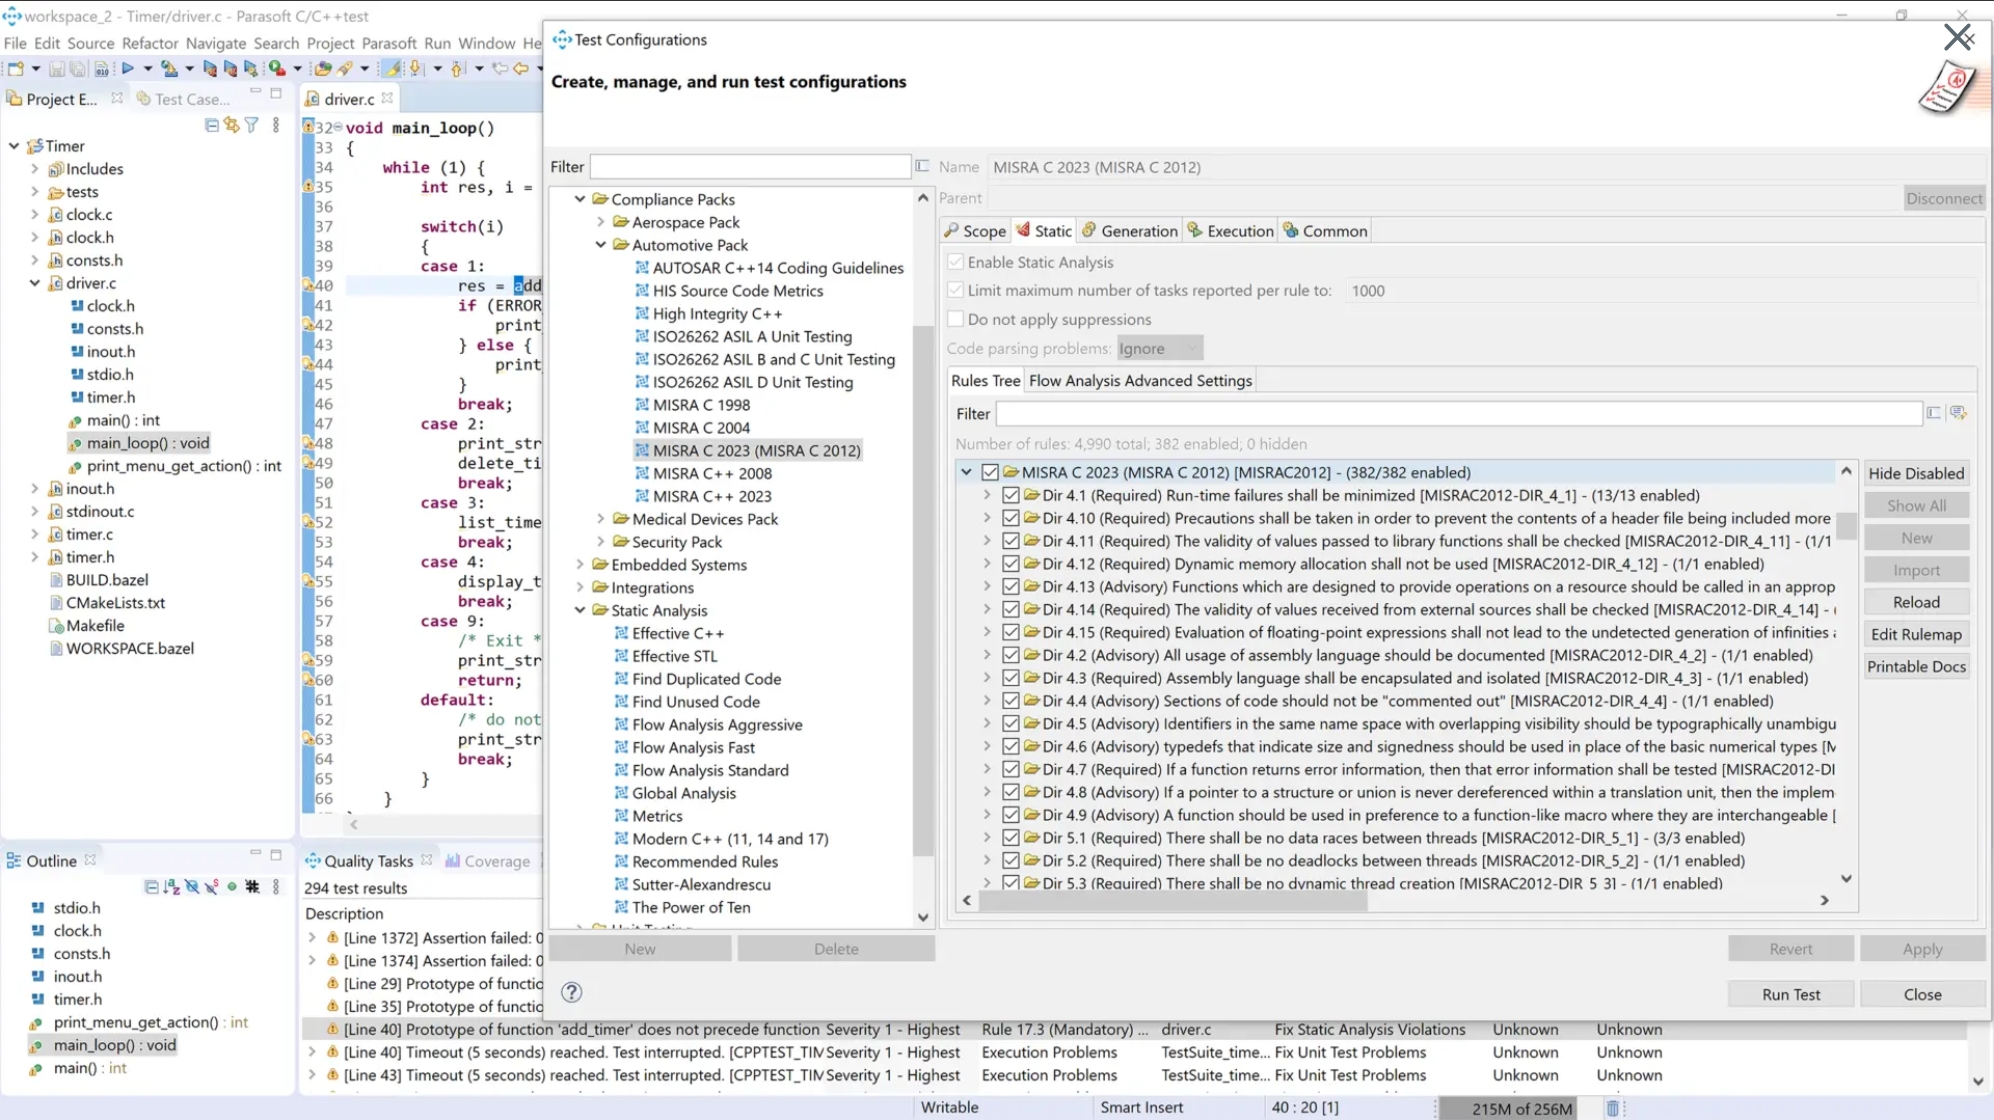The width and height of the screenshot is (1994, 1120).
Task: Click the configurations Filter input field
Action: click(x=750, y=166)
